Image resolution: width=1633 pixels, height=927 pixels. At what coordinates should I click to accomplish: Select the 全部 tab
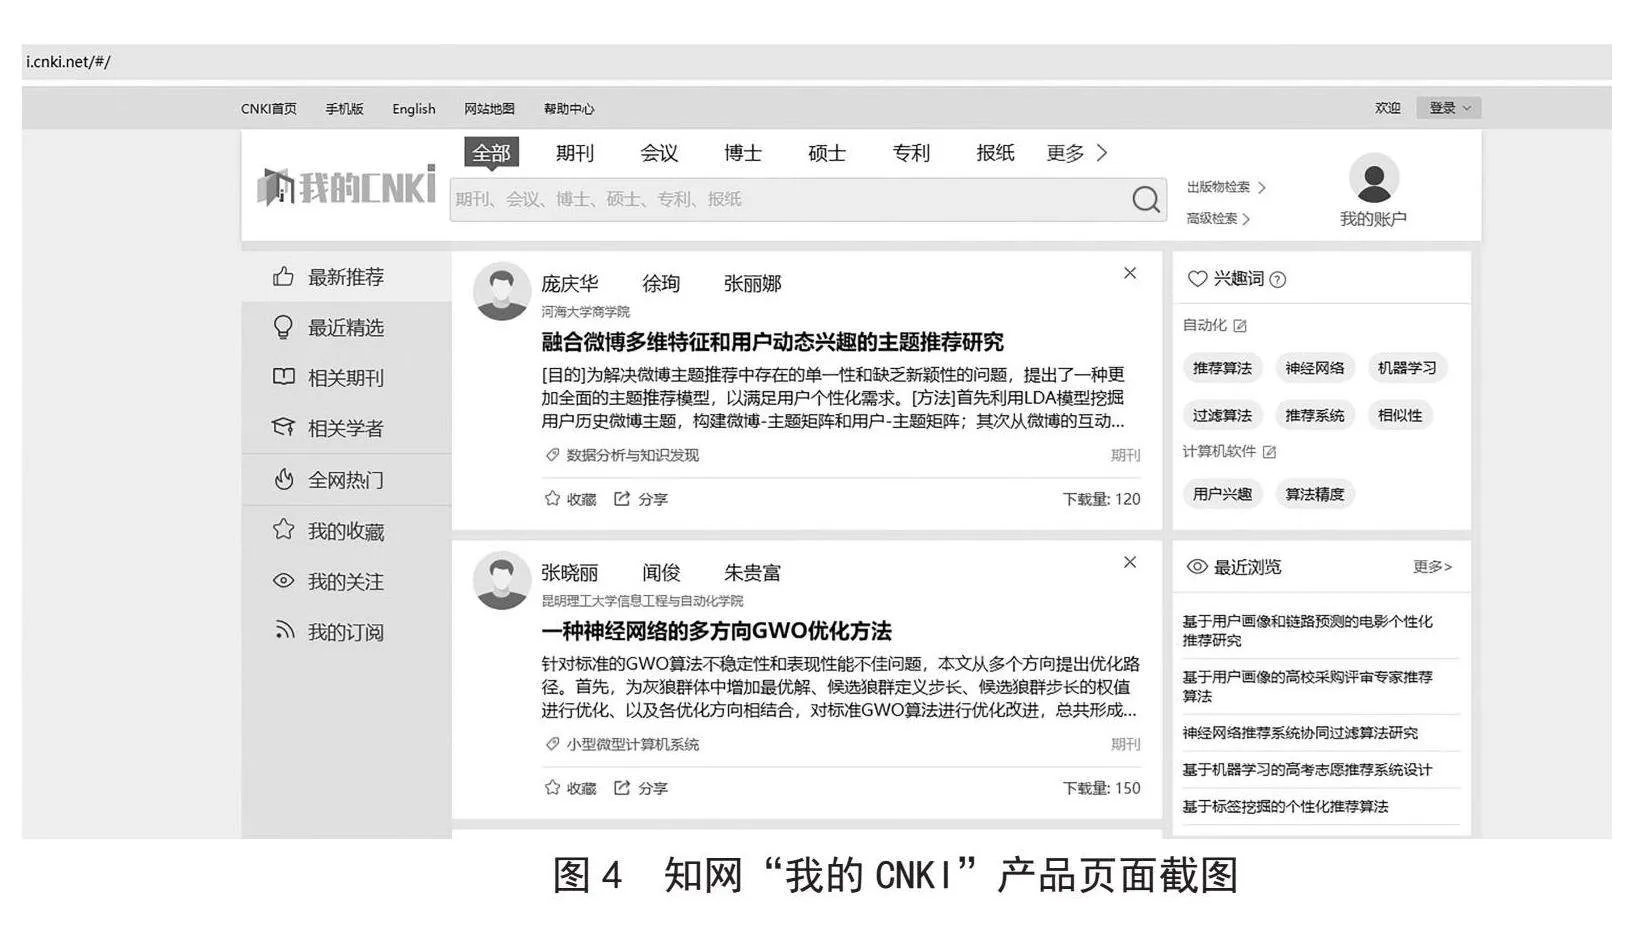click(x=491, y=153)
